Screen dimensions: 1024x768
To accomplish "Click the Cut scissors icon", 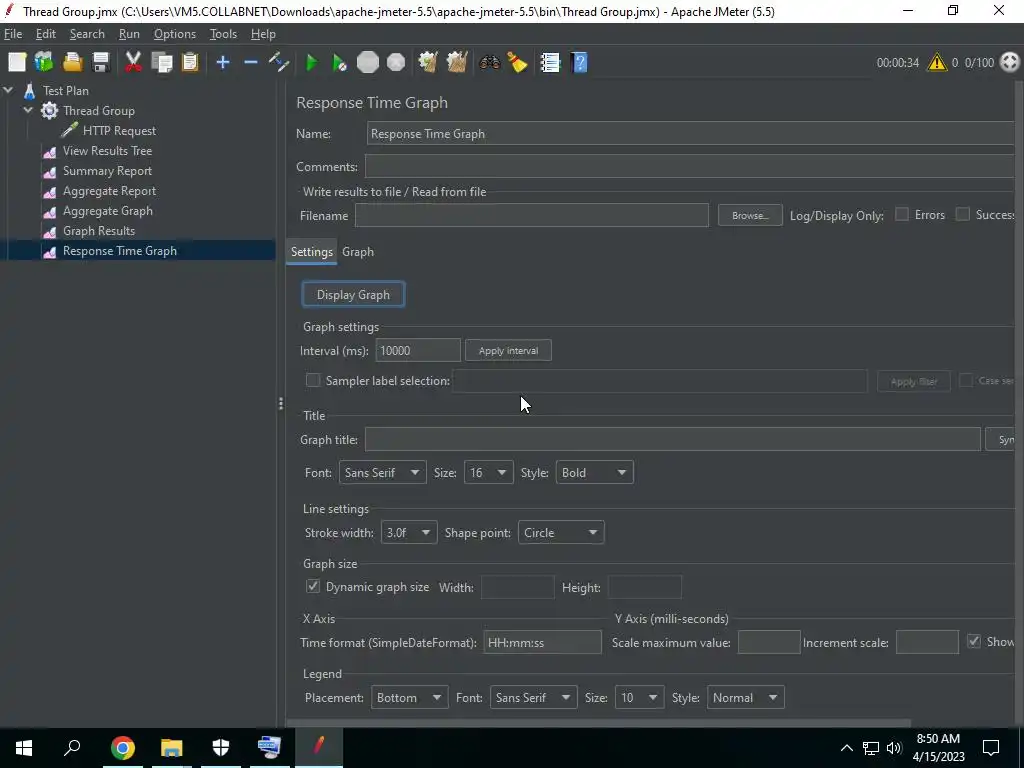I will point(133,63).
